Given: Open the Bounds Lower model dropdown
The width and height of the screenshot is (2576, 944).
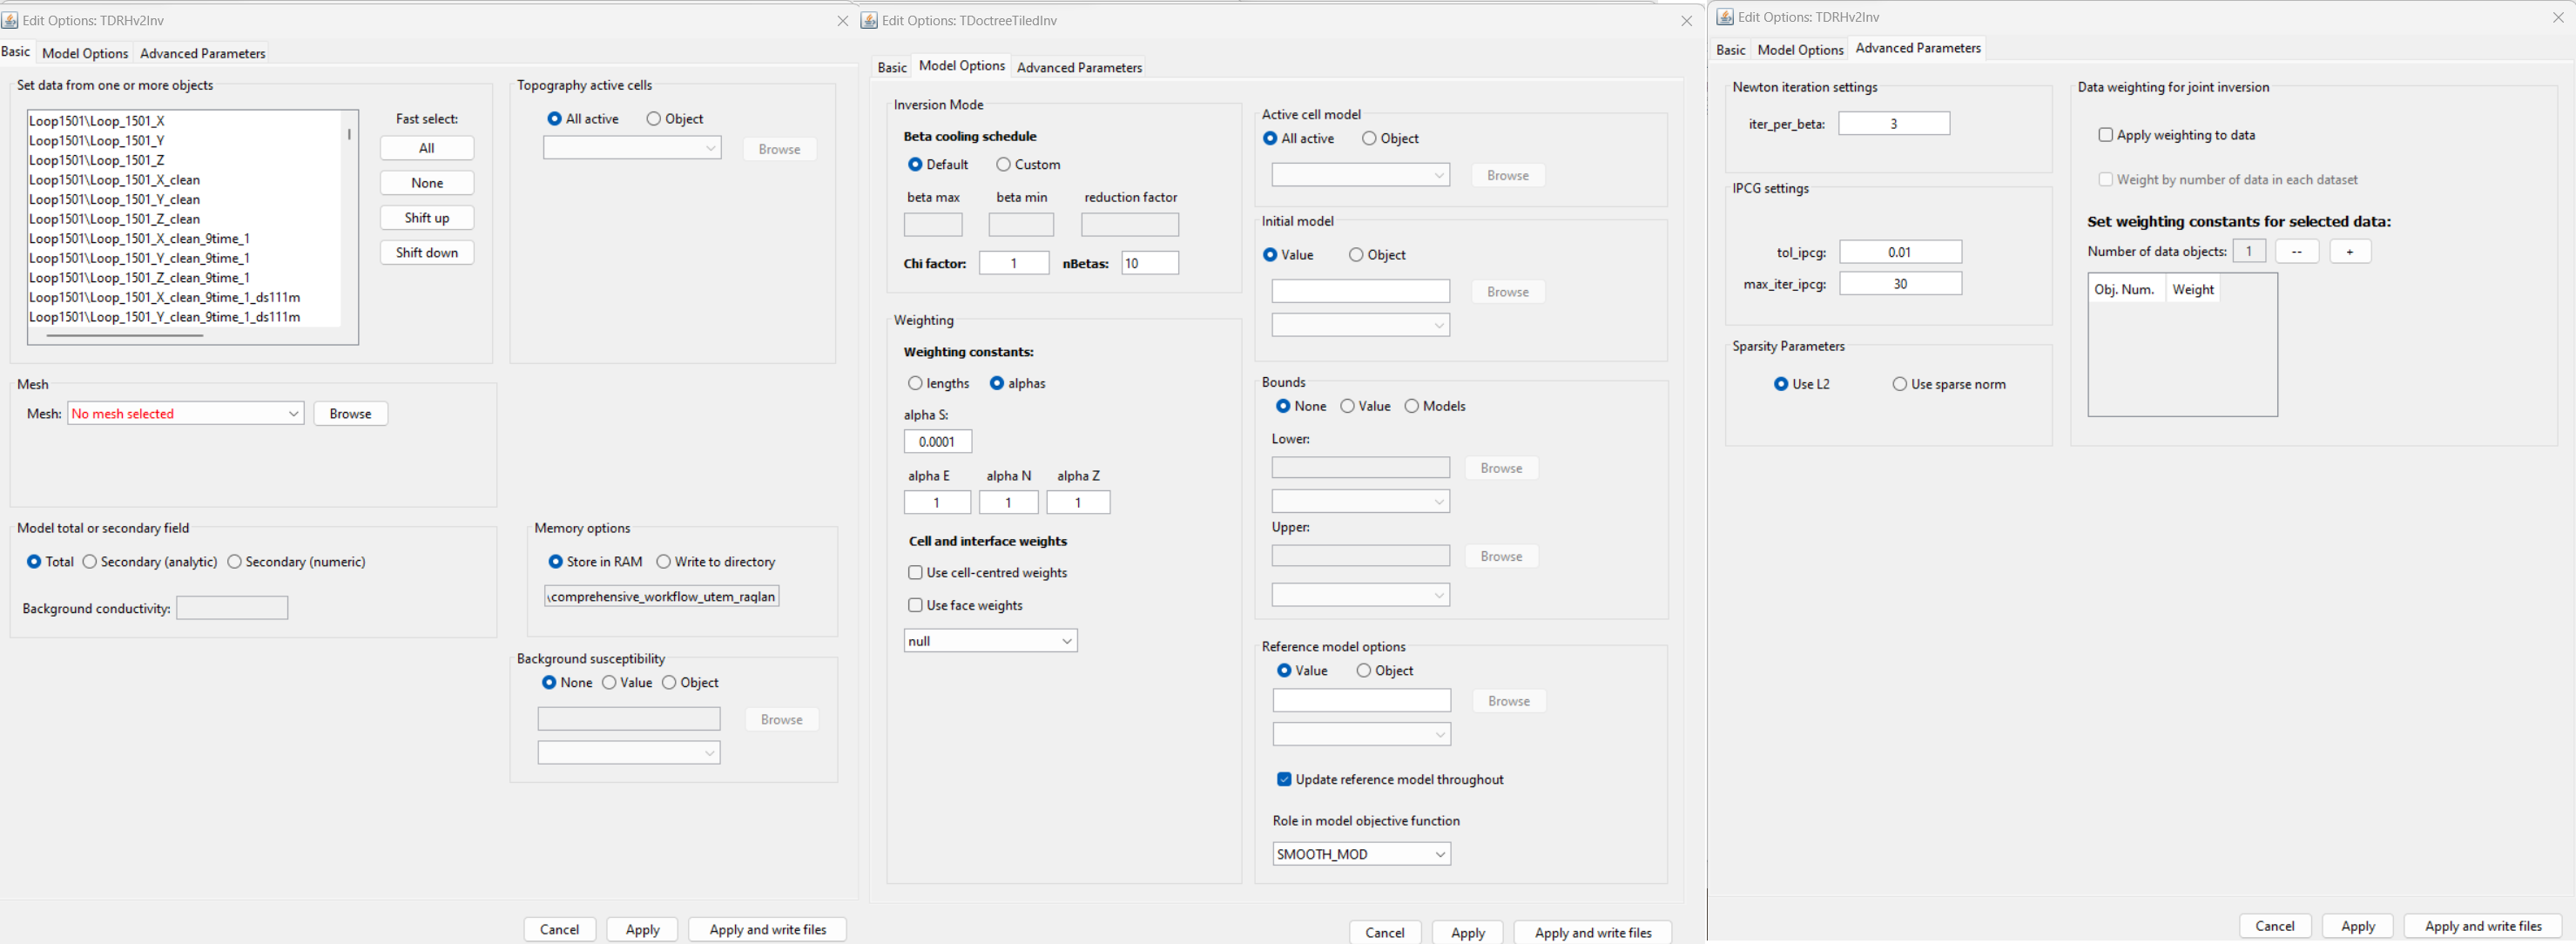Looking at the screenshot, I should 1361,502.
